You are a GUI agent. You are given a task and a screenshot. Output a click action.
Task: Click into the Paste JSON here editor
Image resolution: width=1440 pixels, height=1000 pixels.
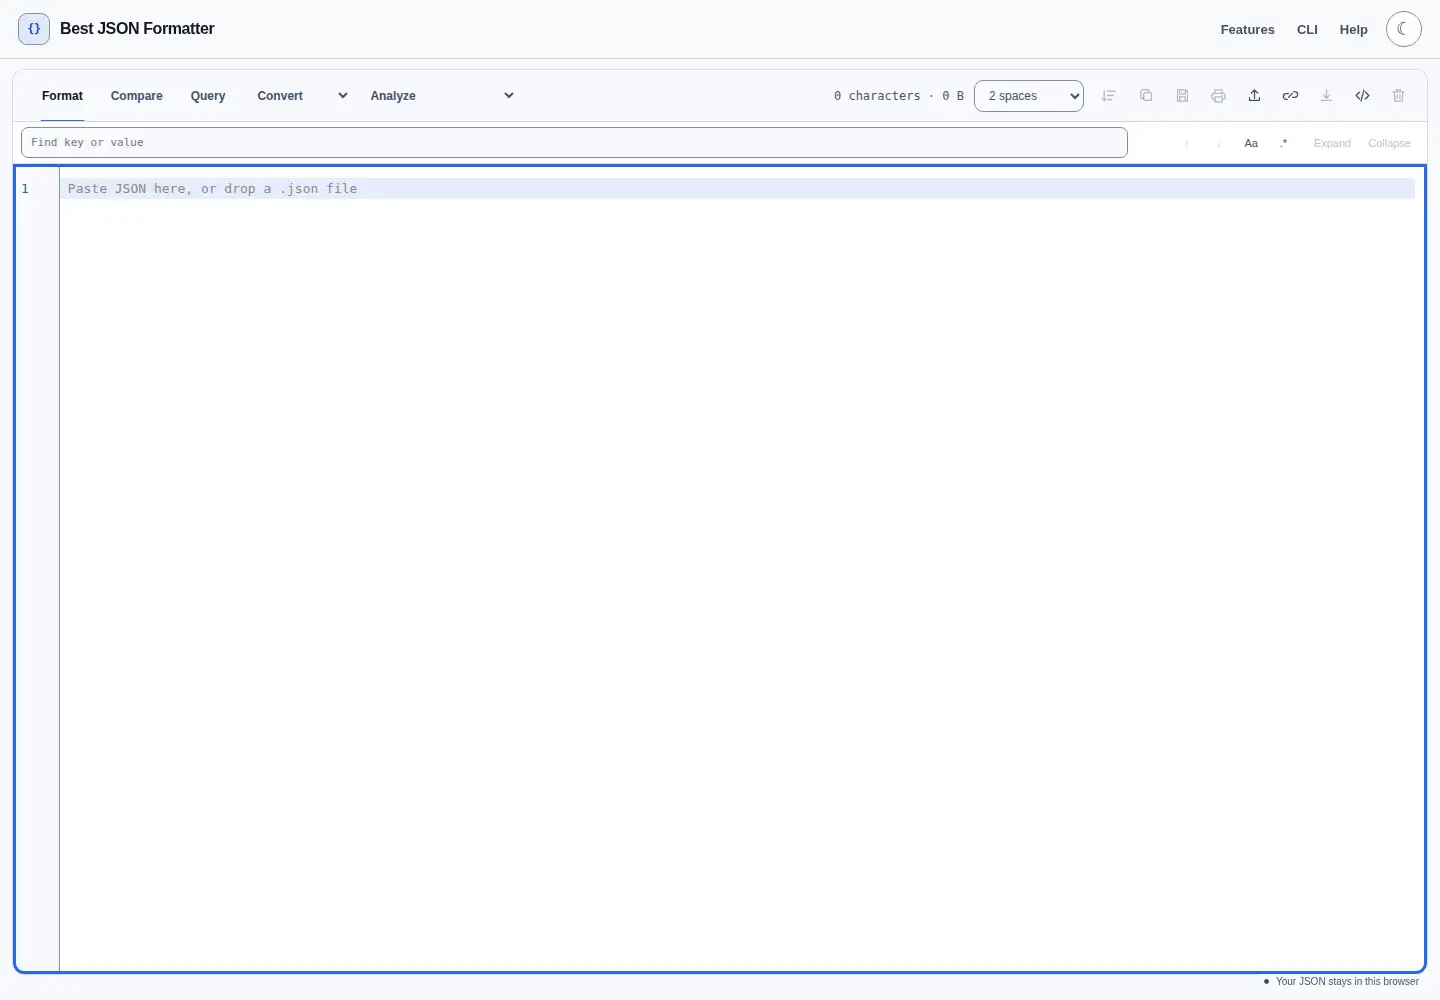pyautogui.click(x=741, y=568)
